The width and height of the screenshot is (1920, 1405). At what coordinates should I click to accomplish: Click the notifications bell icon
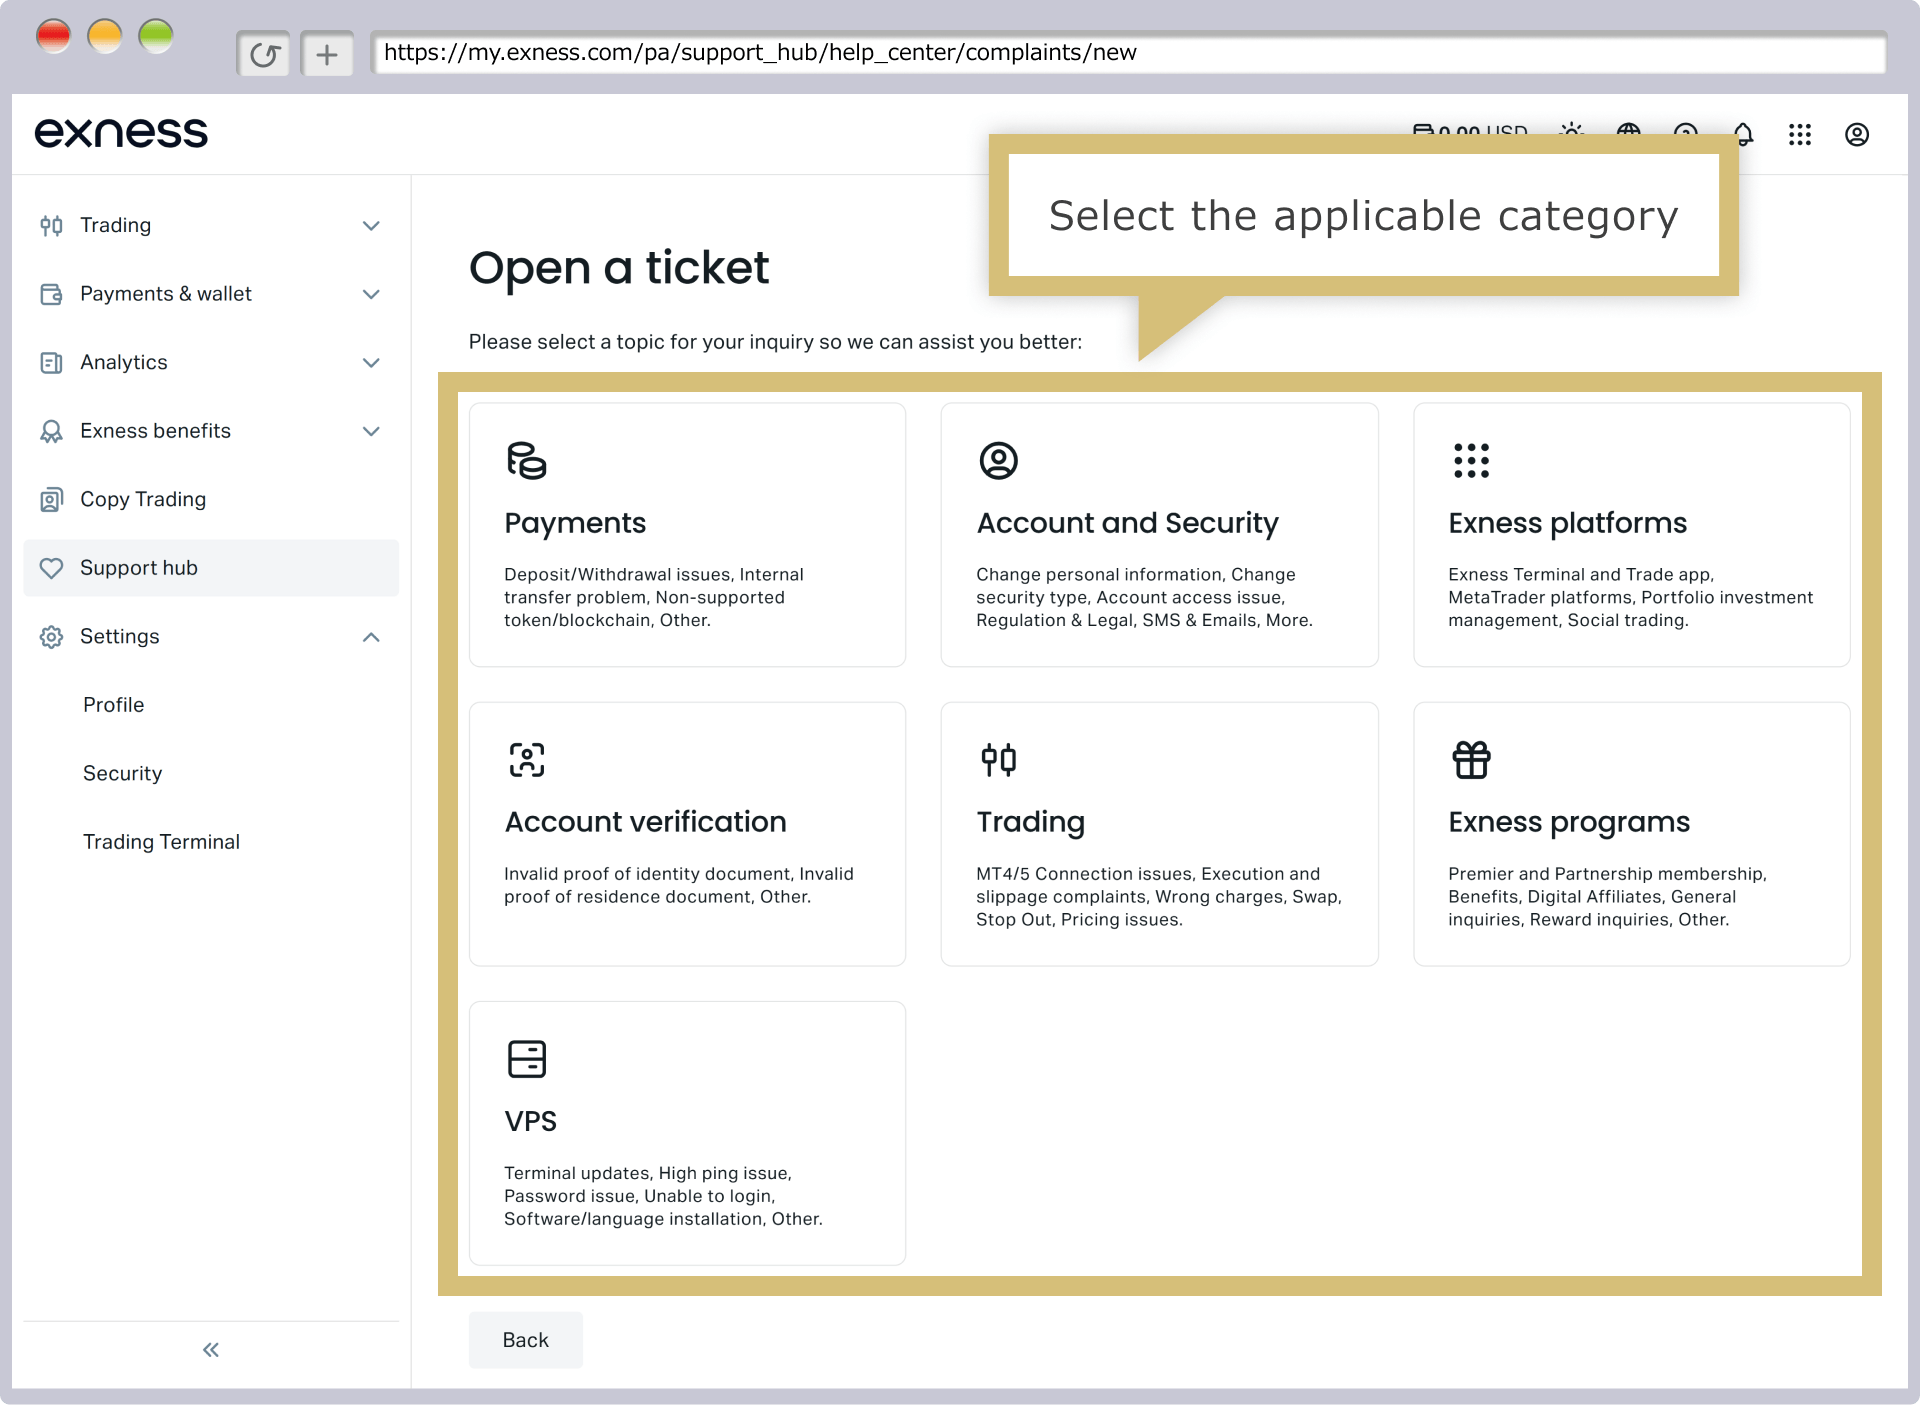(x=1743, y=135)
